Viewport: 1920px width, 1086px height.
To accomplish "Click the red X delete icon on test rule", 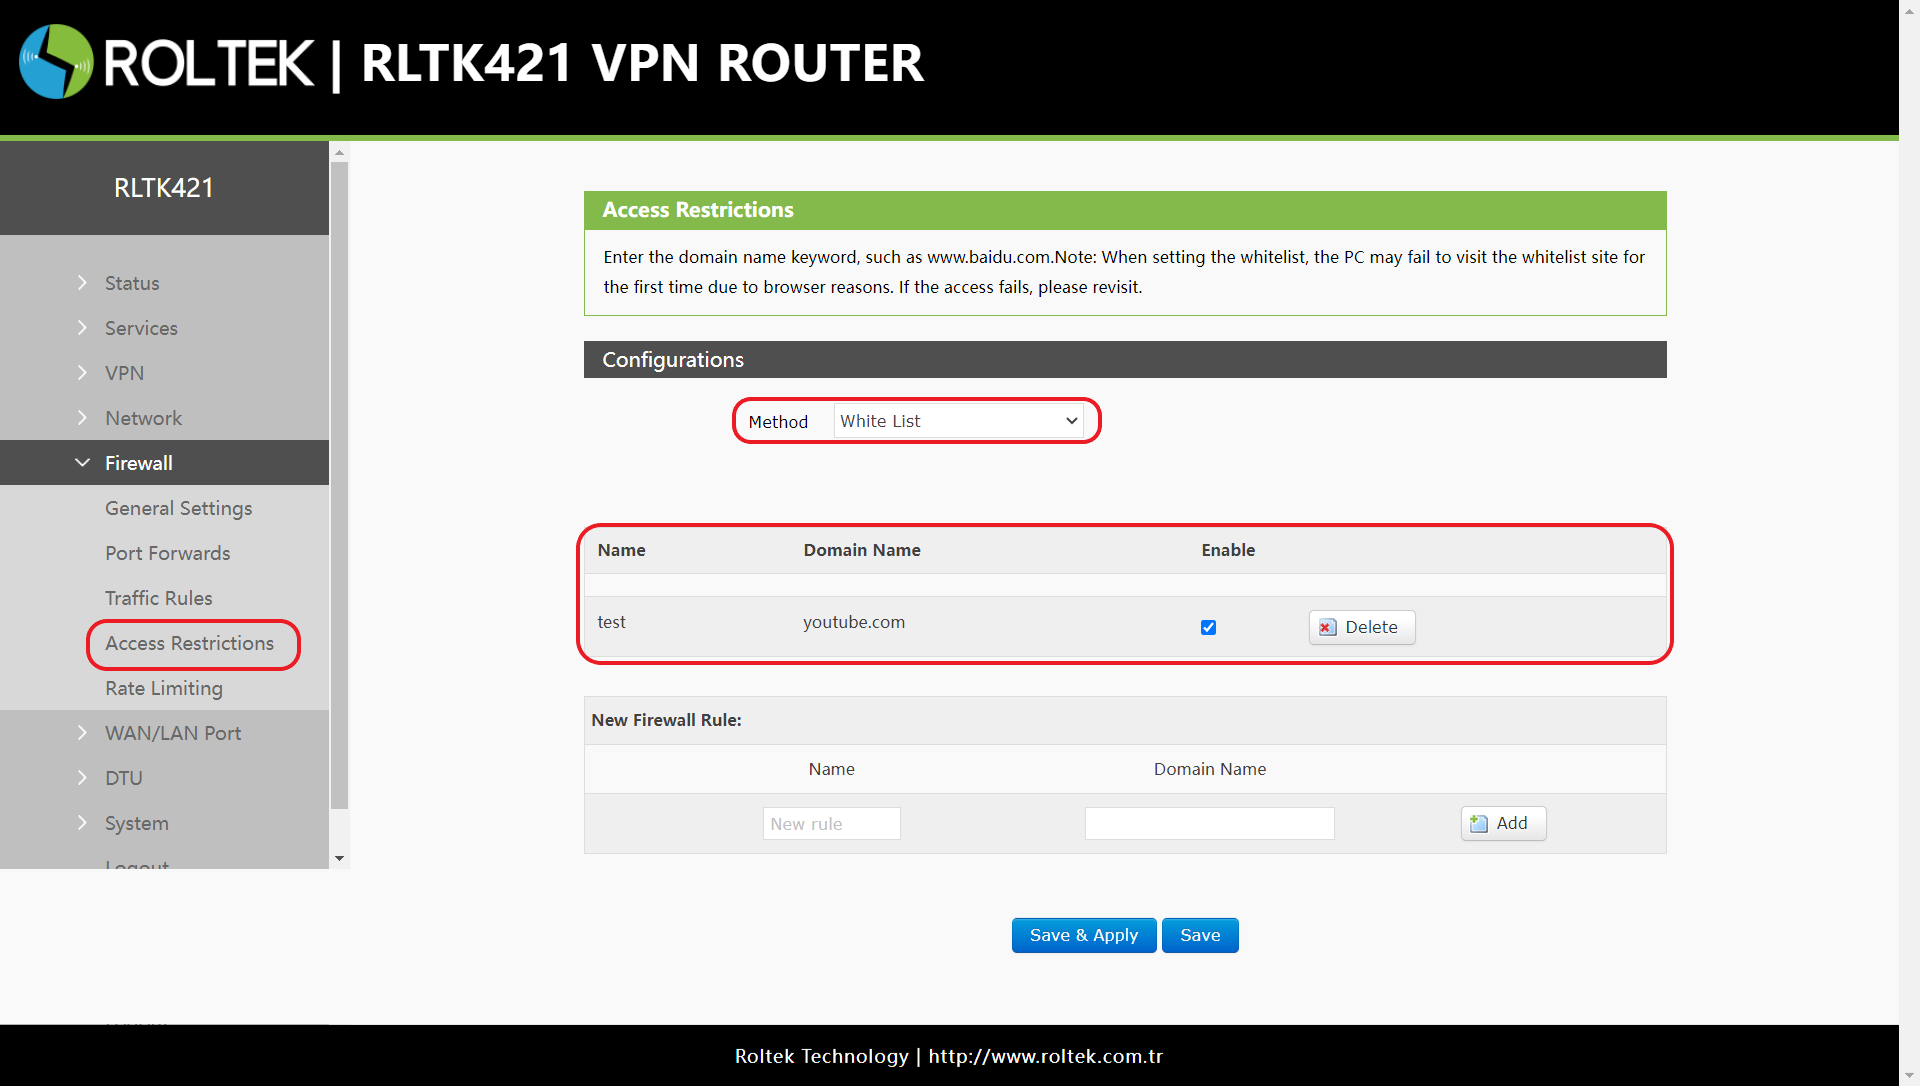I will [x=1327, y=627].
